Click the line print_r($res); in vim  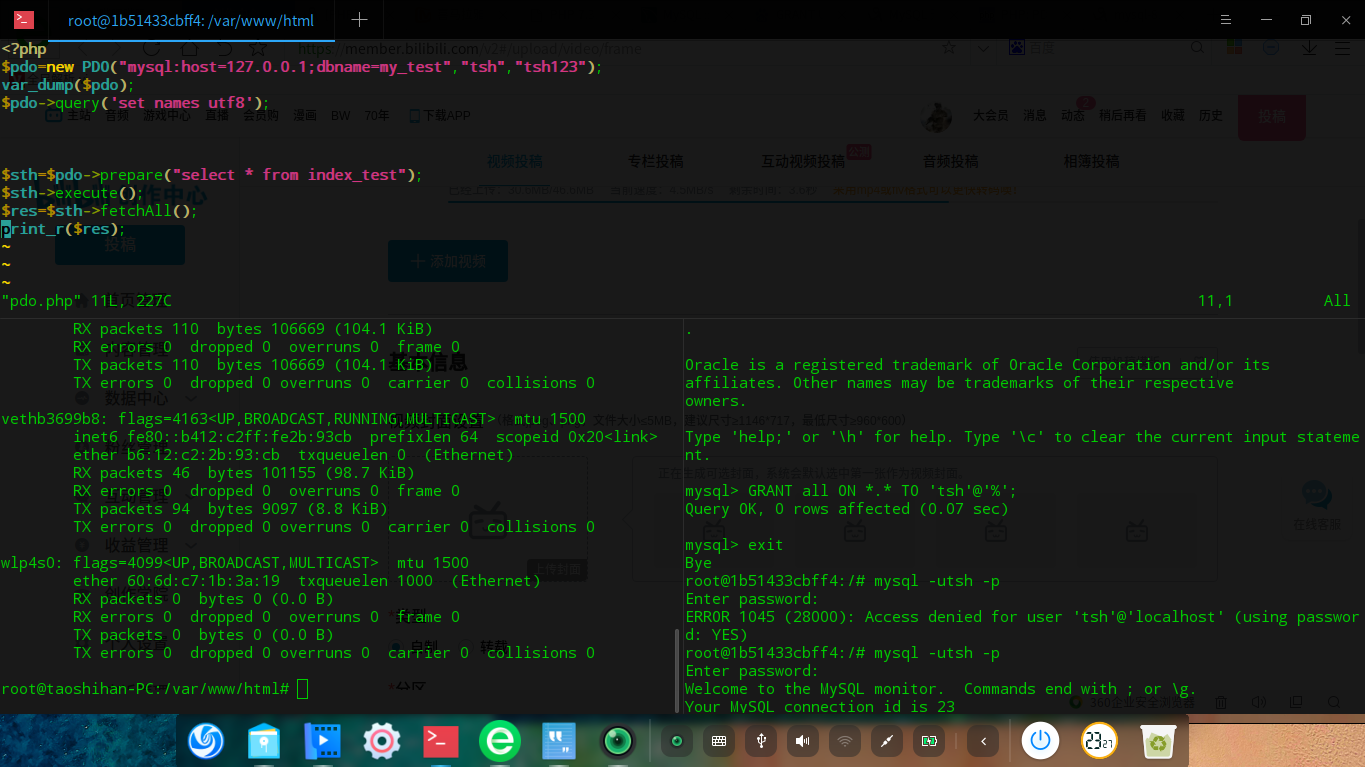tap(64, 229)
